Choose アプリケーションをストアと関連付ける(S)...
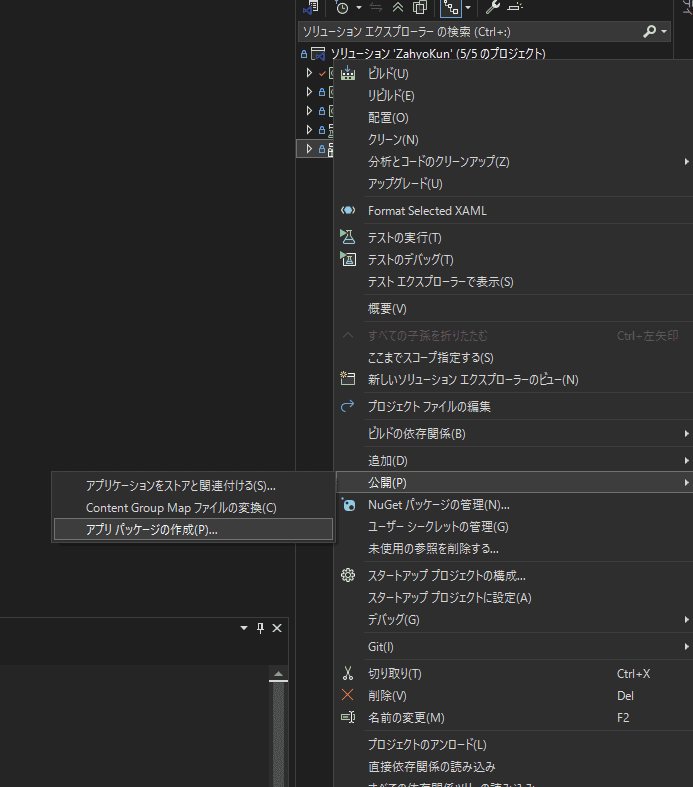 193,486
